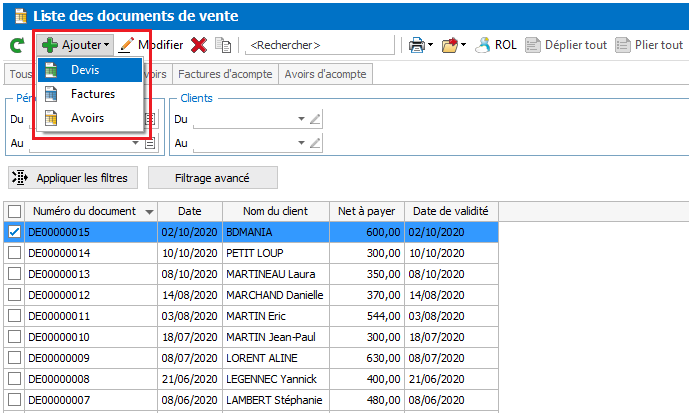The image size is (689, 413).
Task: Choose Factures in the Ajouter menu
Action: (92, 94)
